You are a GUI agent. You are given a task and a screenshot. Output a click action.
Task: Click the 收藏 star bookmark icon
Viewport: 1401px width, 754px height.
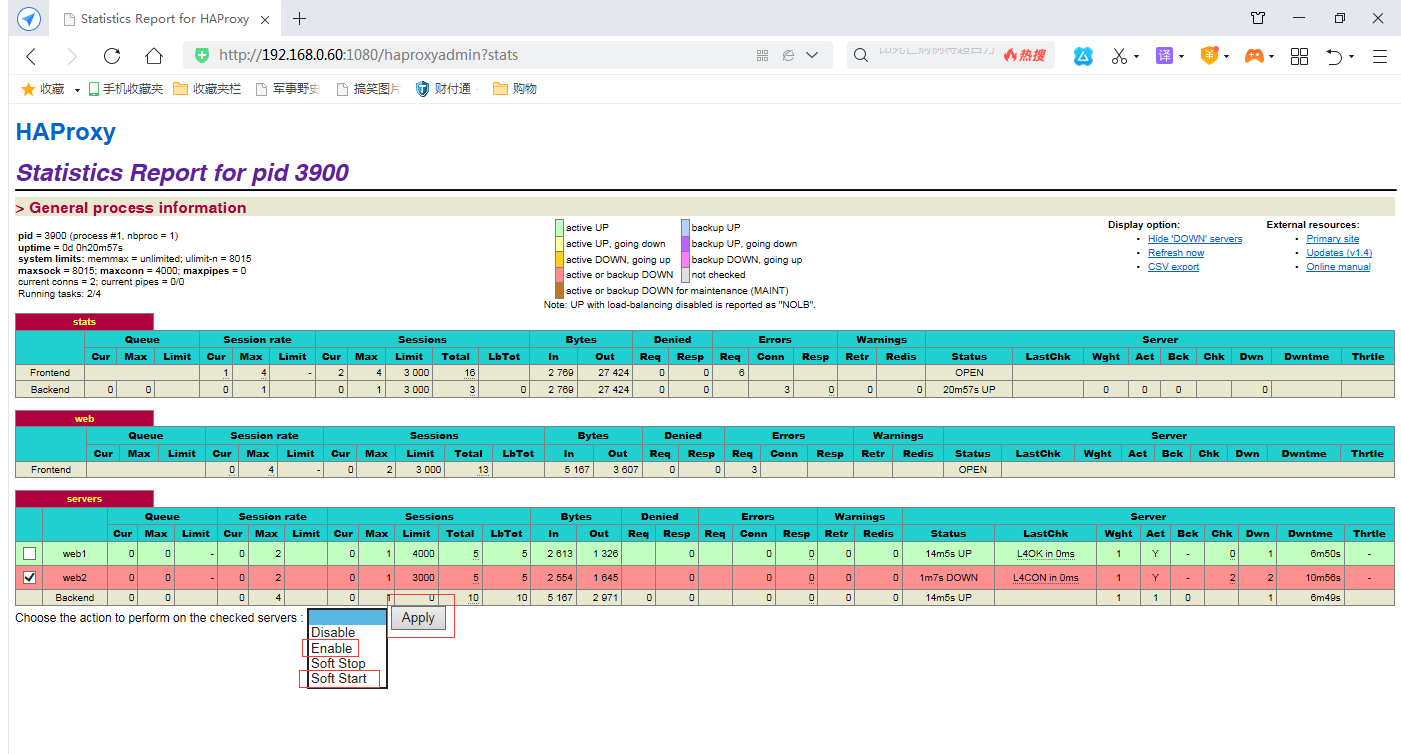pos(28,89)
